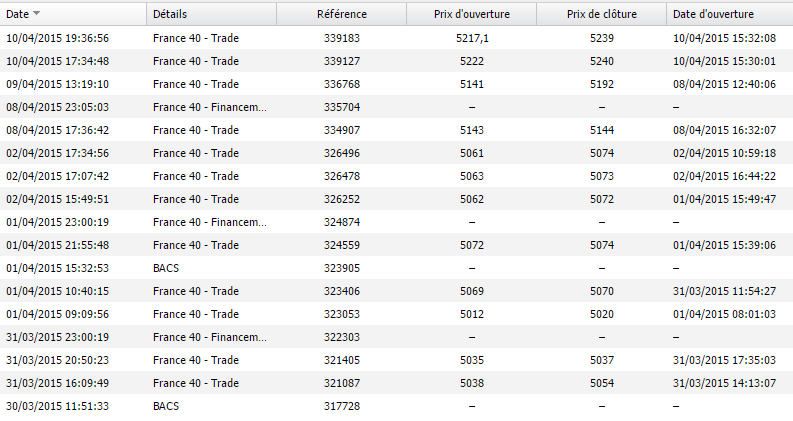Click the Prix d'ouverture column header
This screenshot has width=793, height=421.
(x=470, y=14)
